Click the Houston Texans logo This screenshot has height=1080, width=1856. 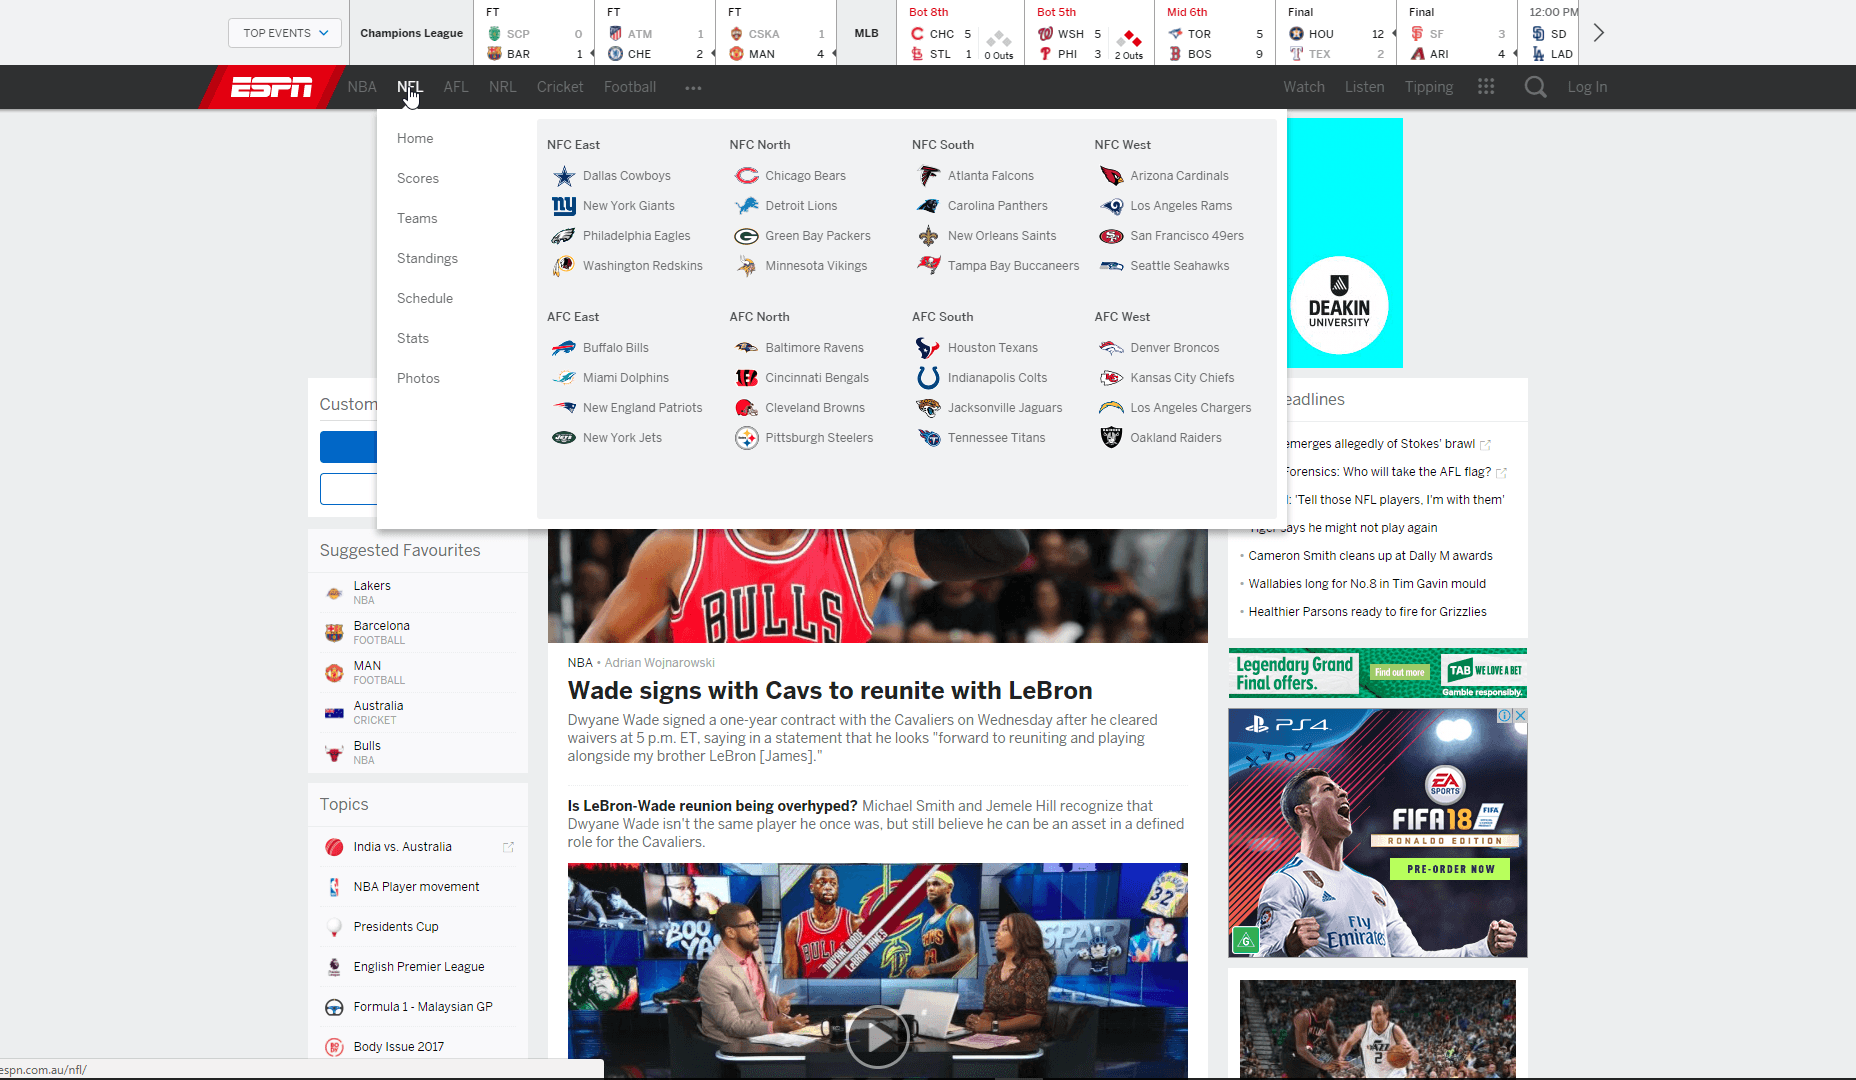point(929,348)
